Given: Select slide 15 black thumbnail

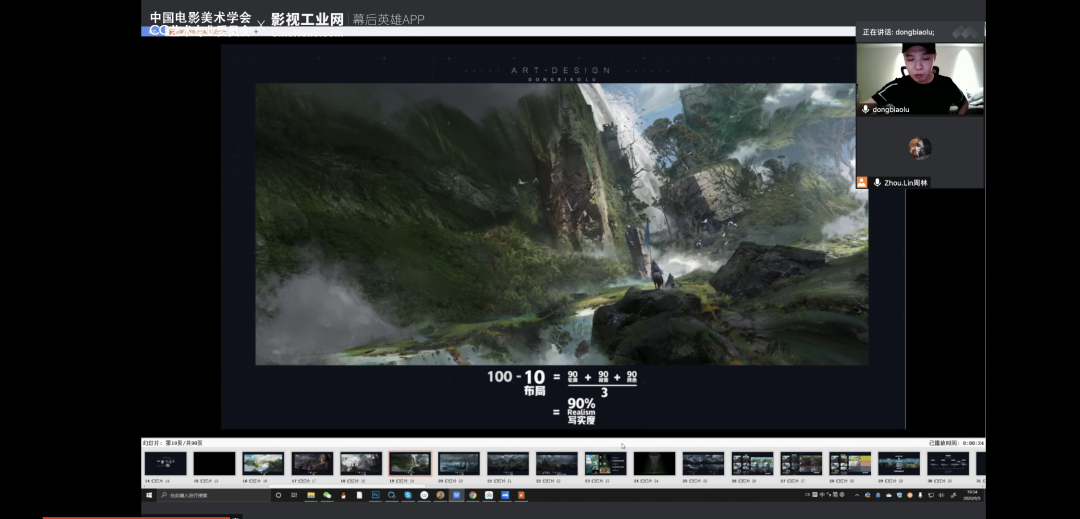Looking at the screenshot, I should [214, 463].
